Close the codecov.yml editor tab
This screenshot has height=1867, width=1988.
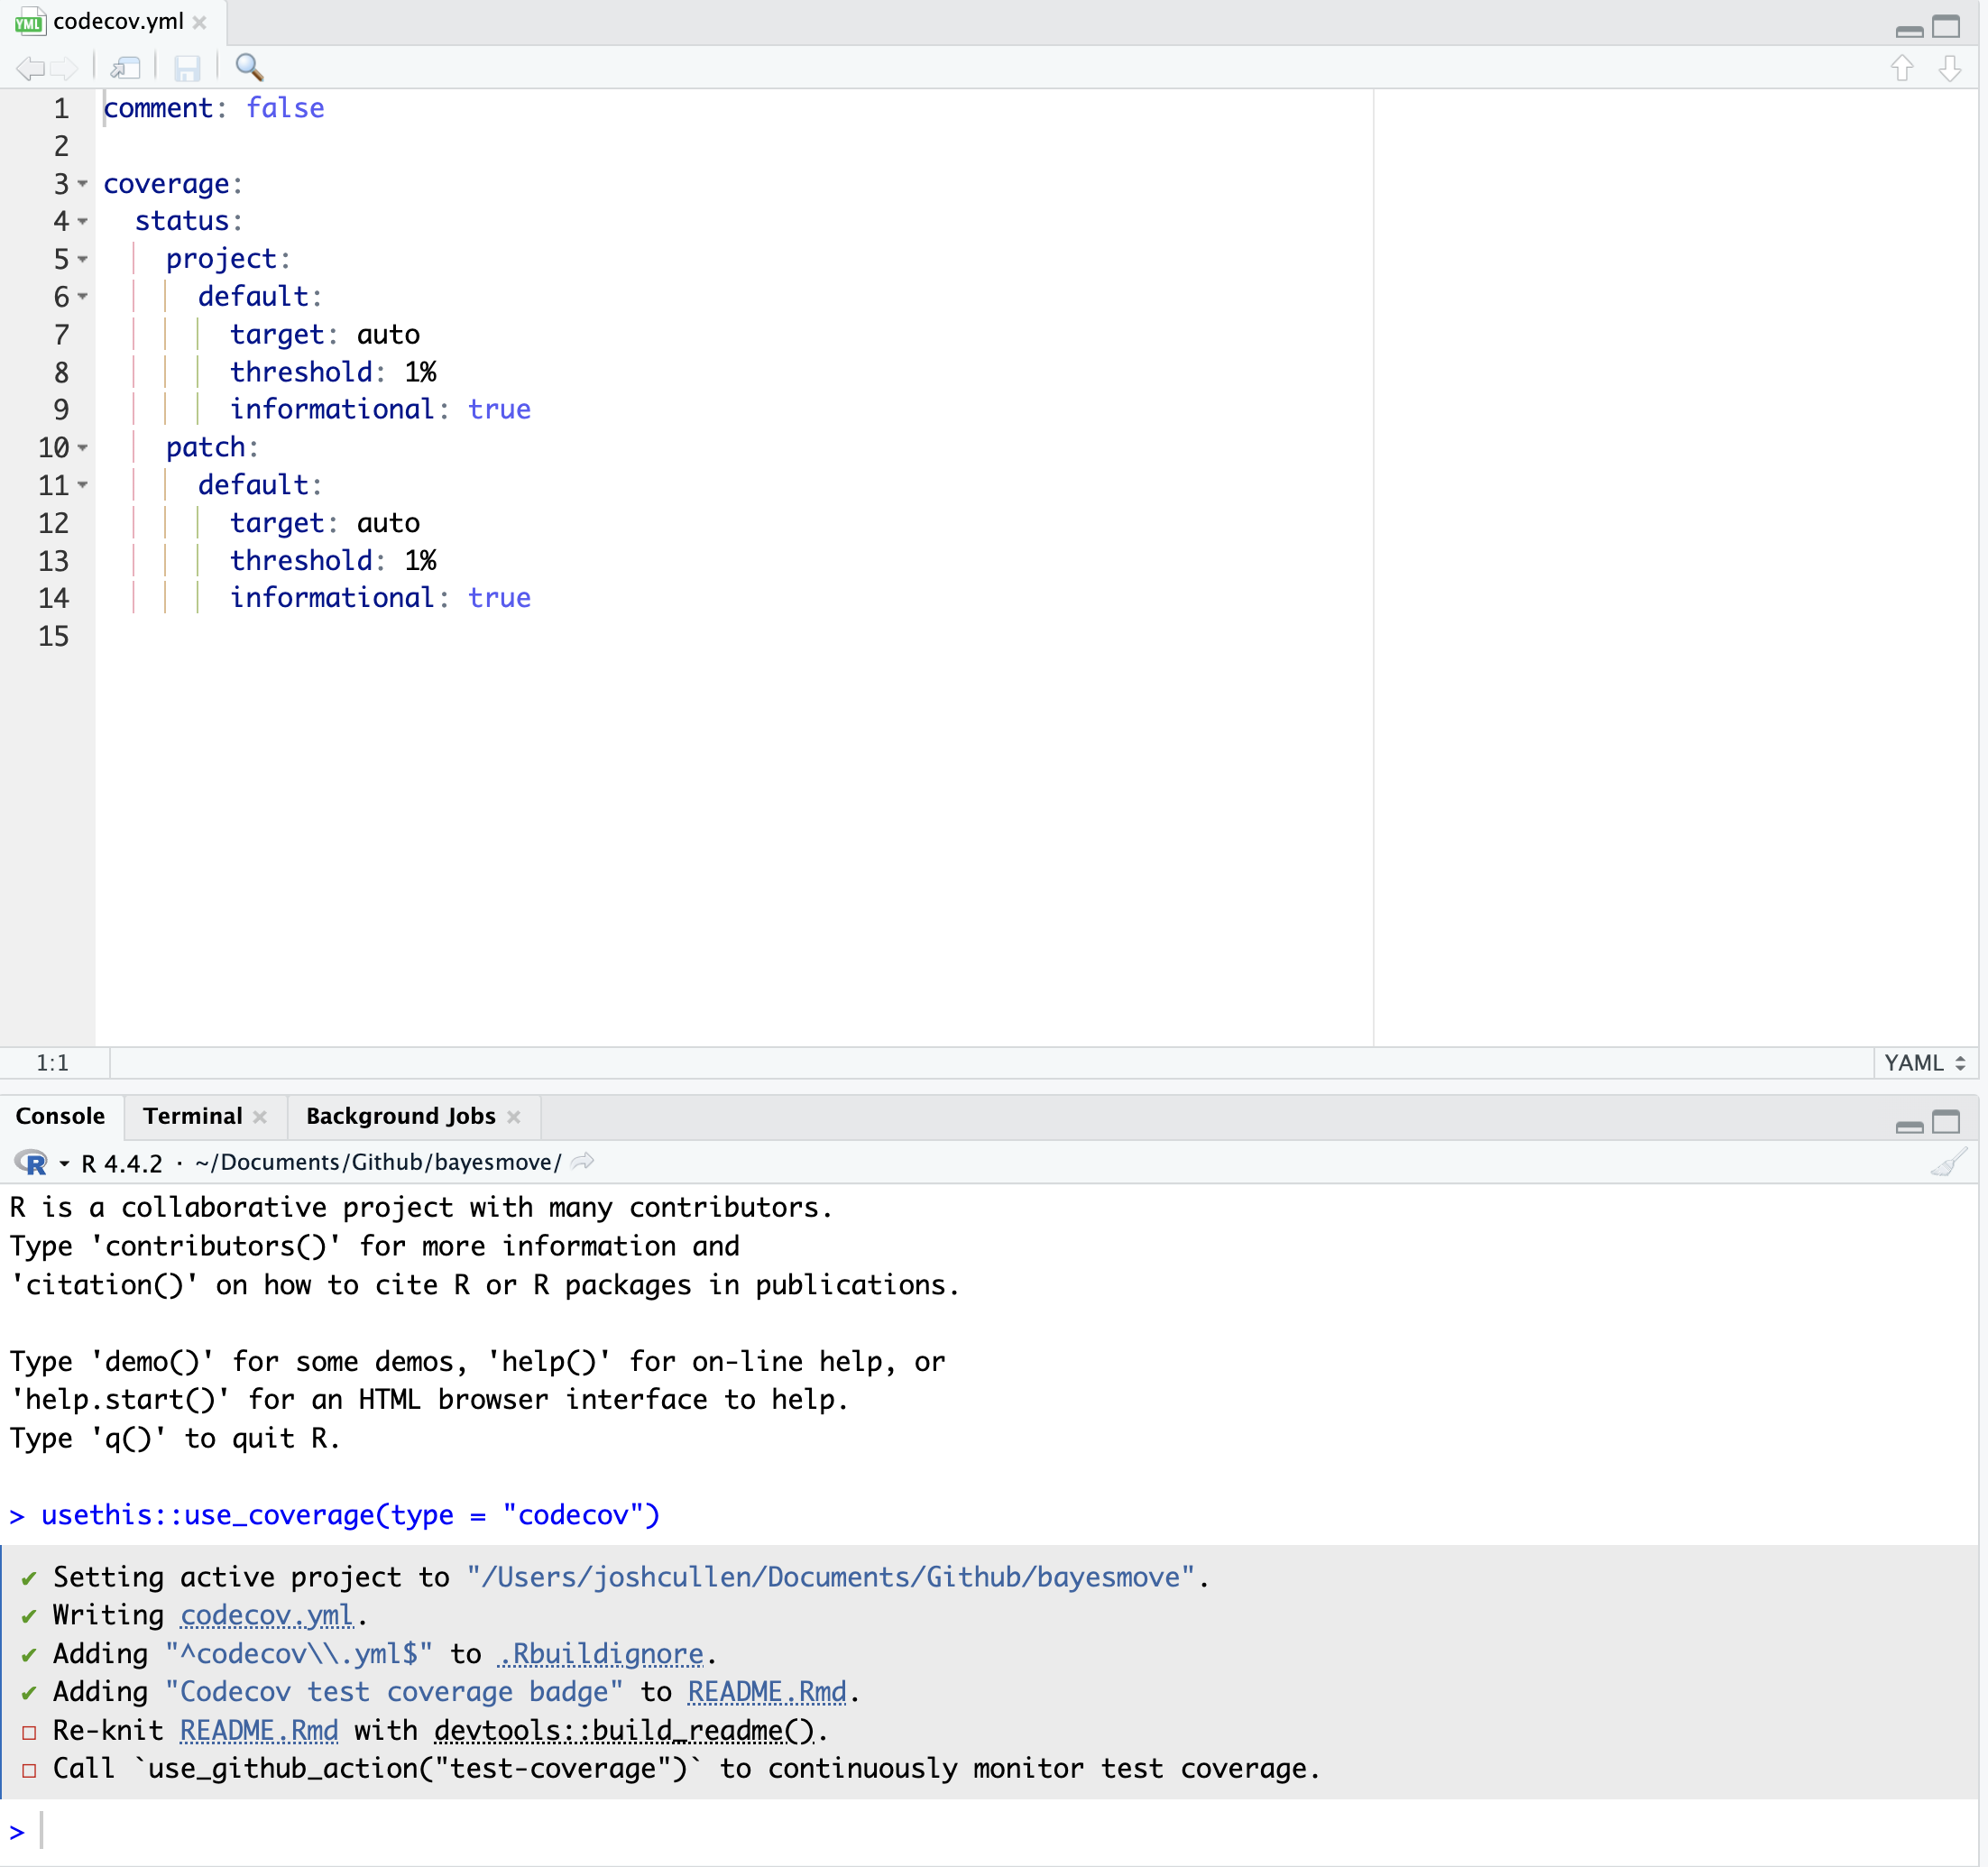click(200, 22)
